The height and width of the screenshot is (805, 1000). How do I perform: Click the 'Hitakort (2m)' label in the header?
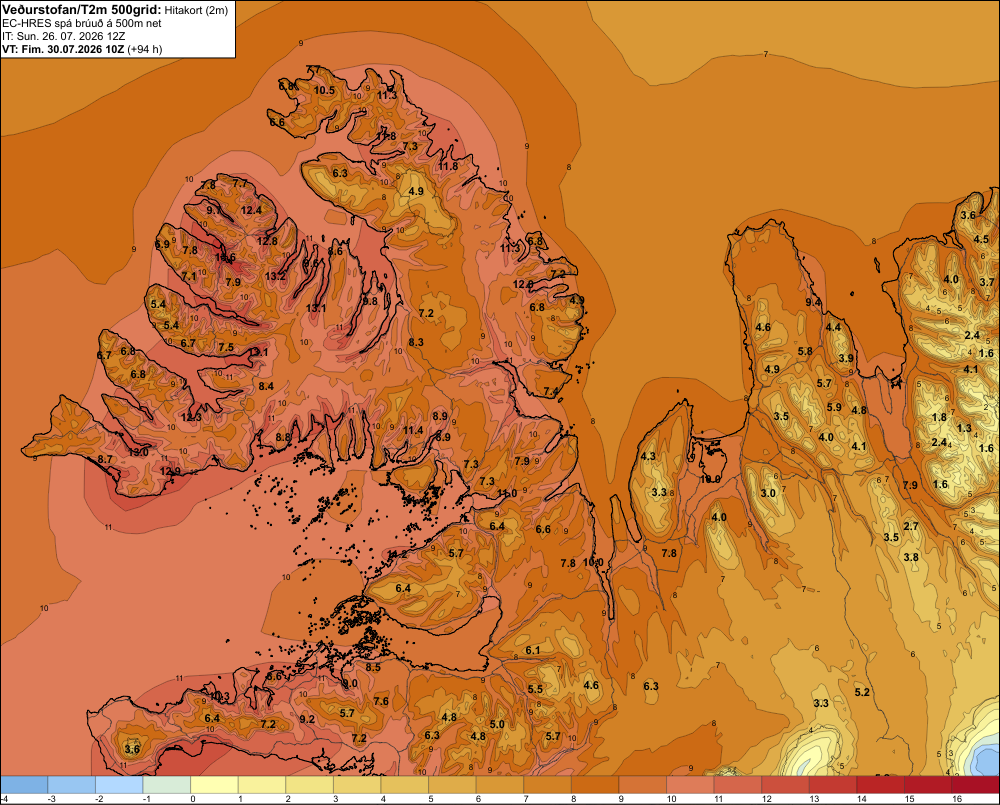click(x=196, y=10)
